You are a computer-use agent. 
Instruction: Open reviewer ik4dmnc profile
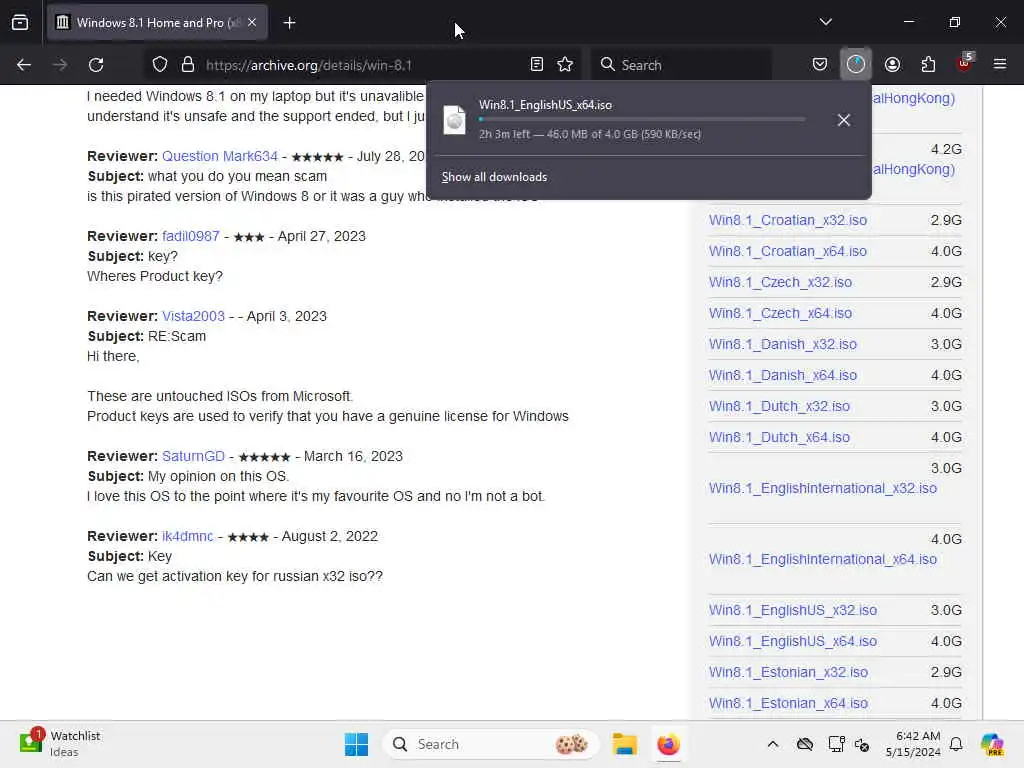(188, 536)
